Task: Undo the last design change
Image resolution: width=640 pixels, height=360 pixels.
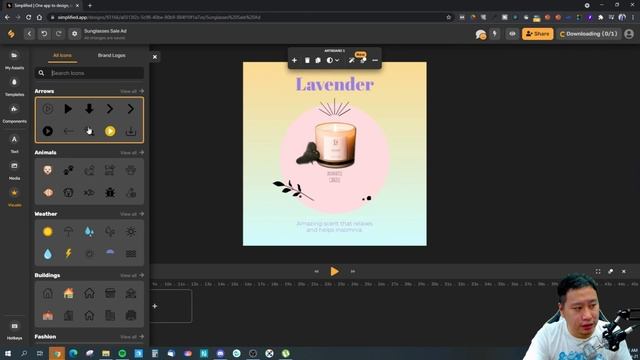Action: coord(44,34)
